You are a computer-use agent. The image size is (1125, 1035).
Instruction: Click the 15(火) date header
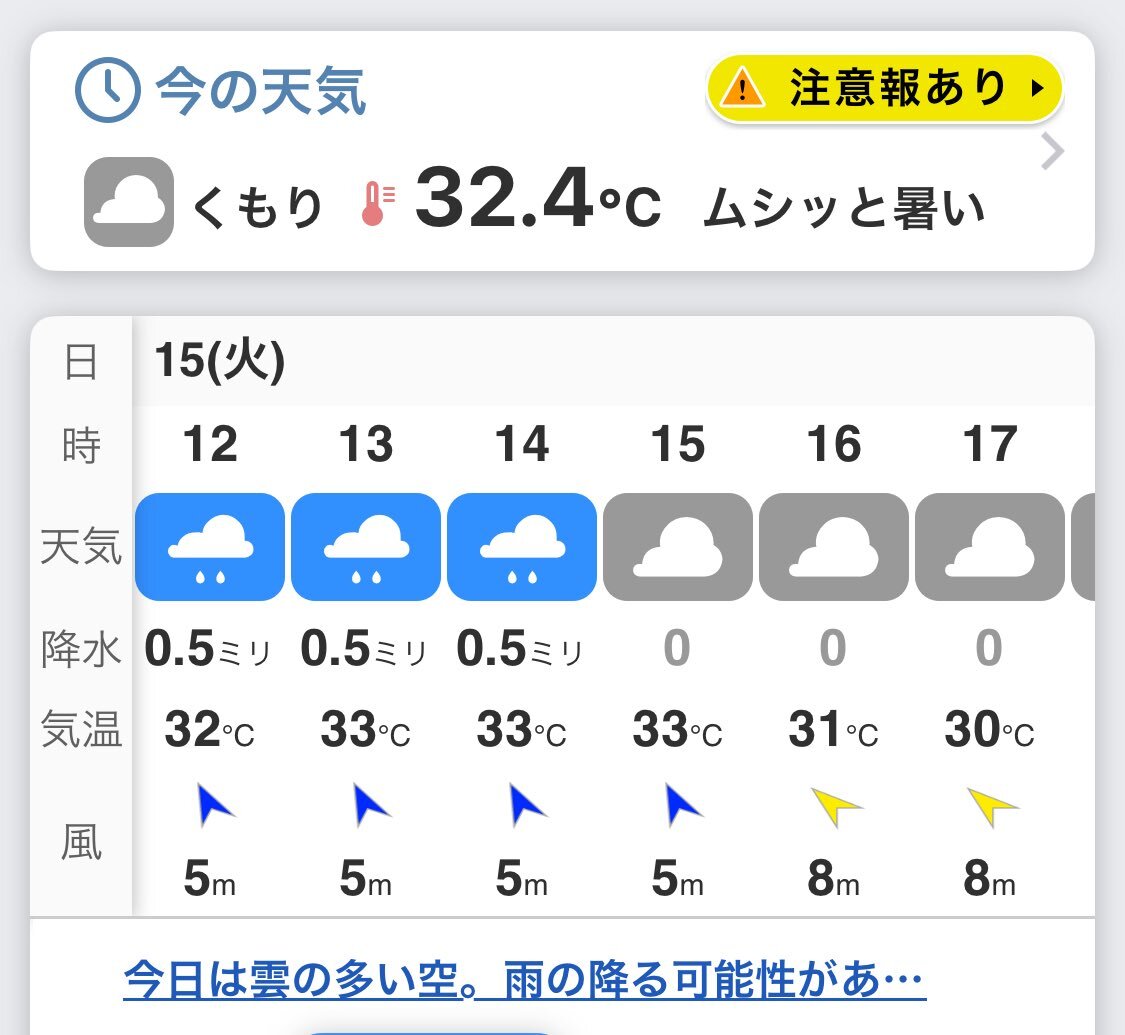(x=220, y=360)
